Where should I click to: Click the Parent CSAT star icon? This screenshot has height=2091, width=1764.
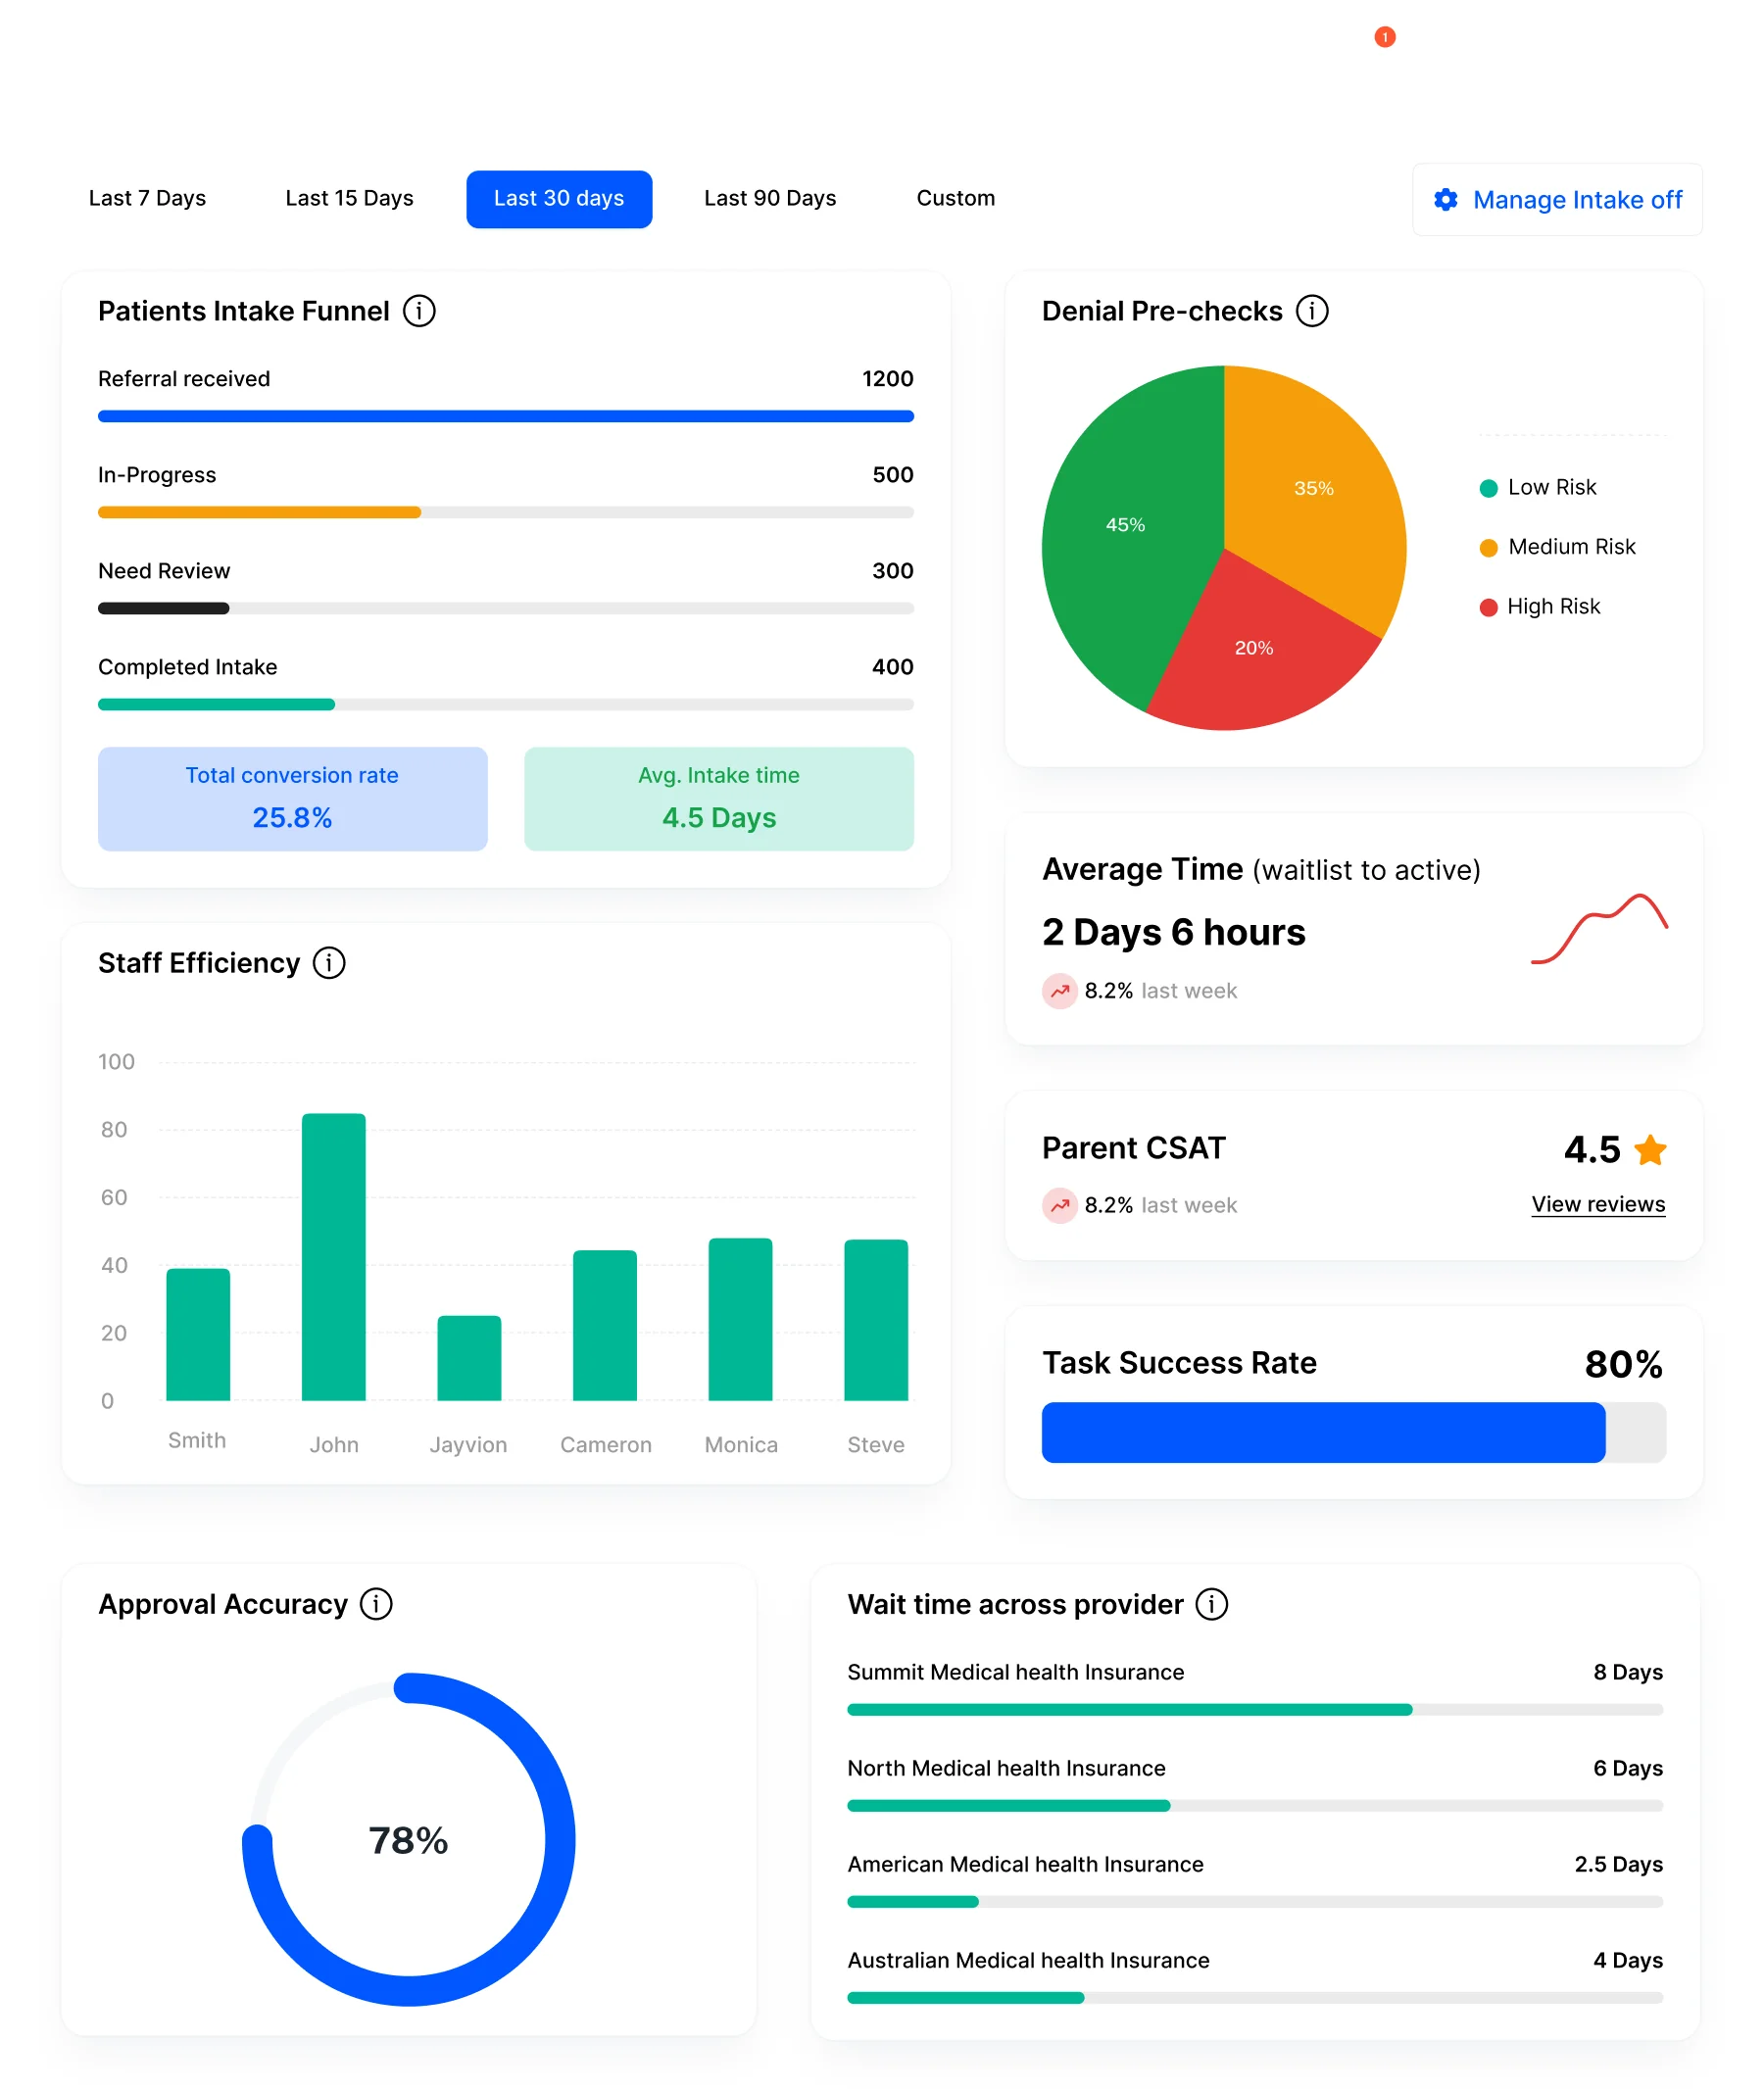coord(1650,1149)
